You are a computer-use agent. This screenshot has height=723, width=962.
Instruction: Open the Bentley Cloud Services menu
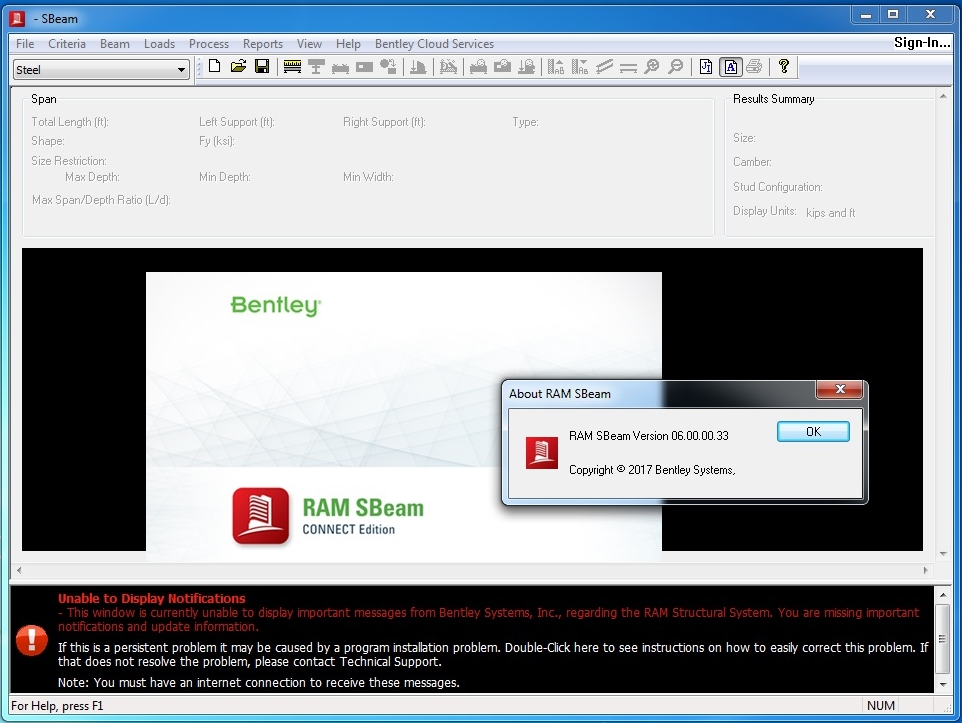(434, 44)
